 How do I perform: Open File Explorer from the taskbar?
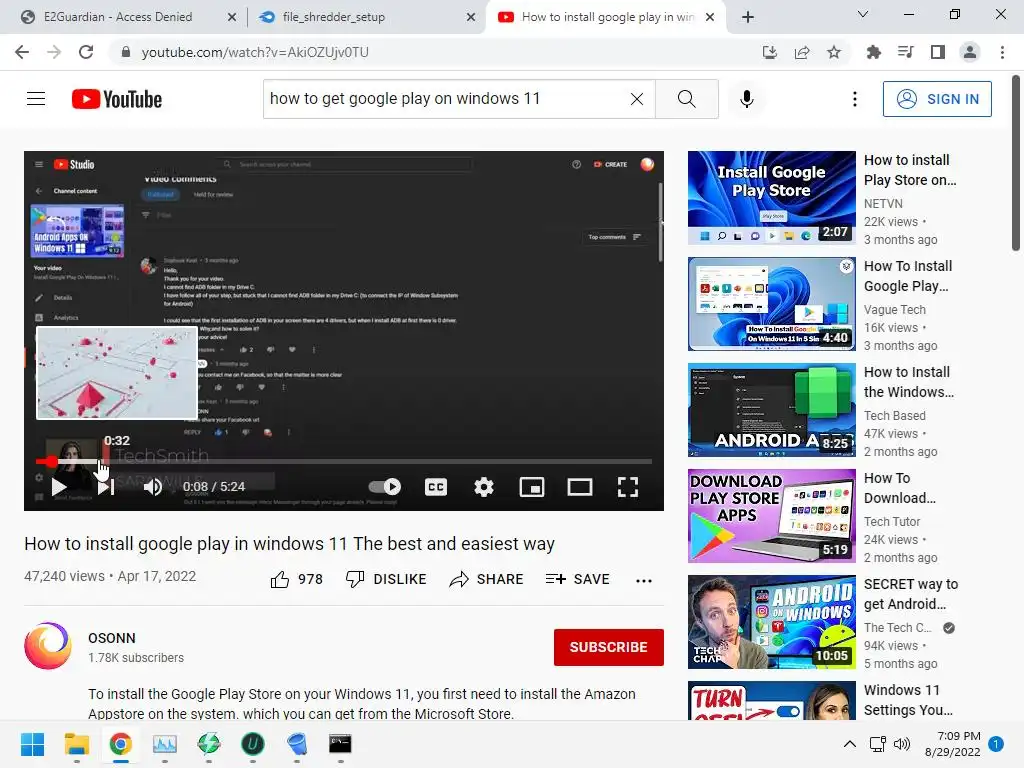76,744
